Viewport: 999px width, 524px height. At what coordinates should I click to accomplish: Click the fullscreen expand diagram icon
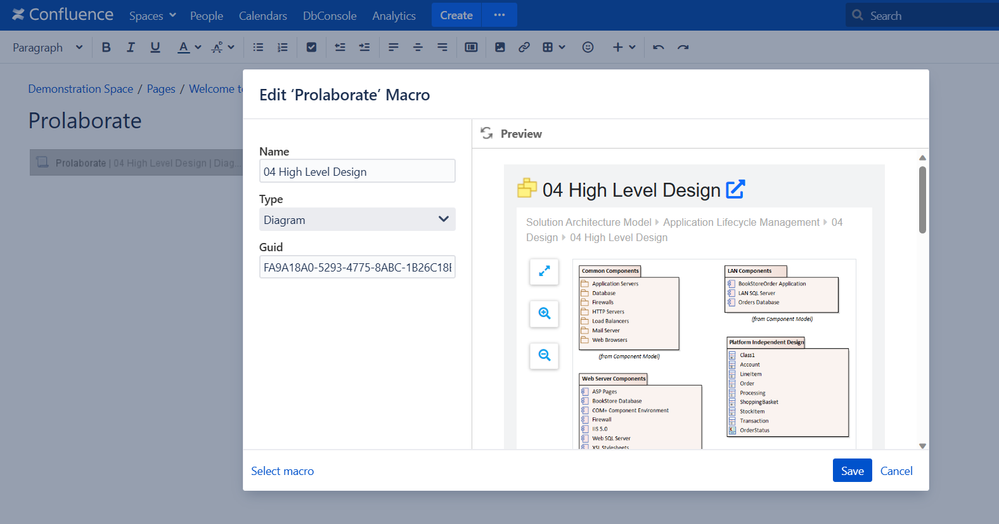tap(544, 272)
